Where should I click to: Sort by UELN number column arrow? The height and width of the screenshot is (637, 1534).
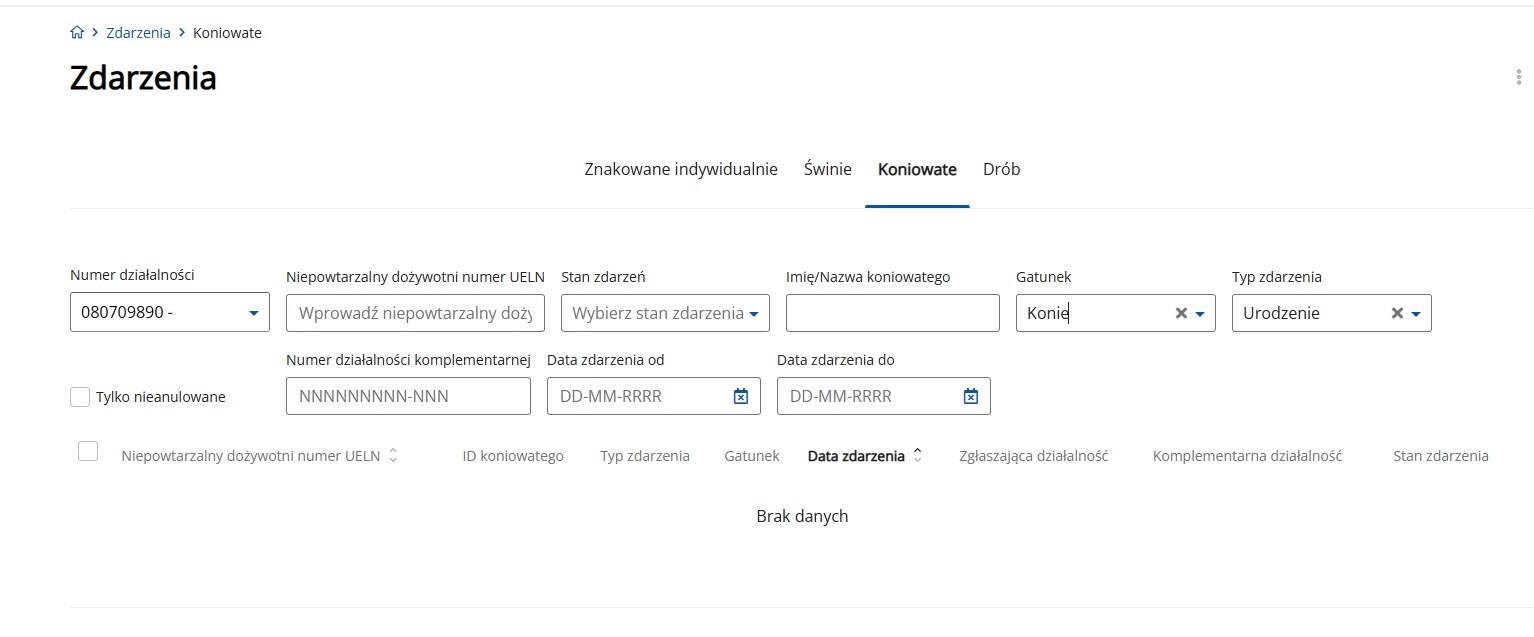pos(393,456)
